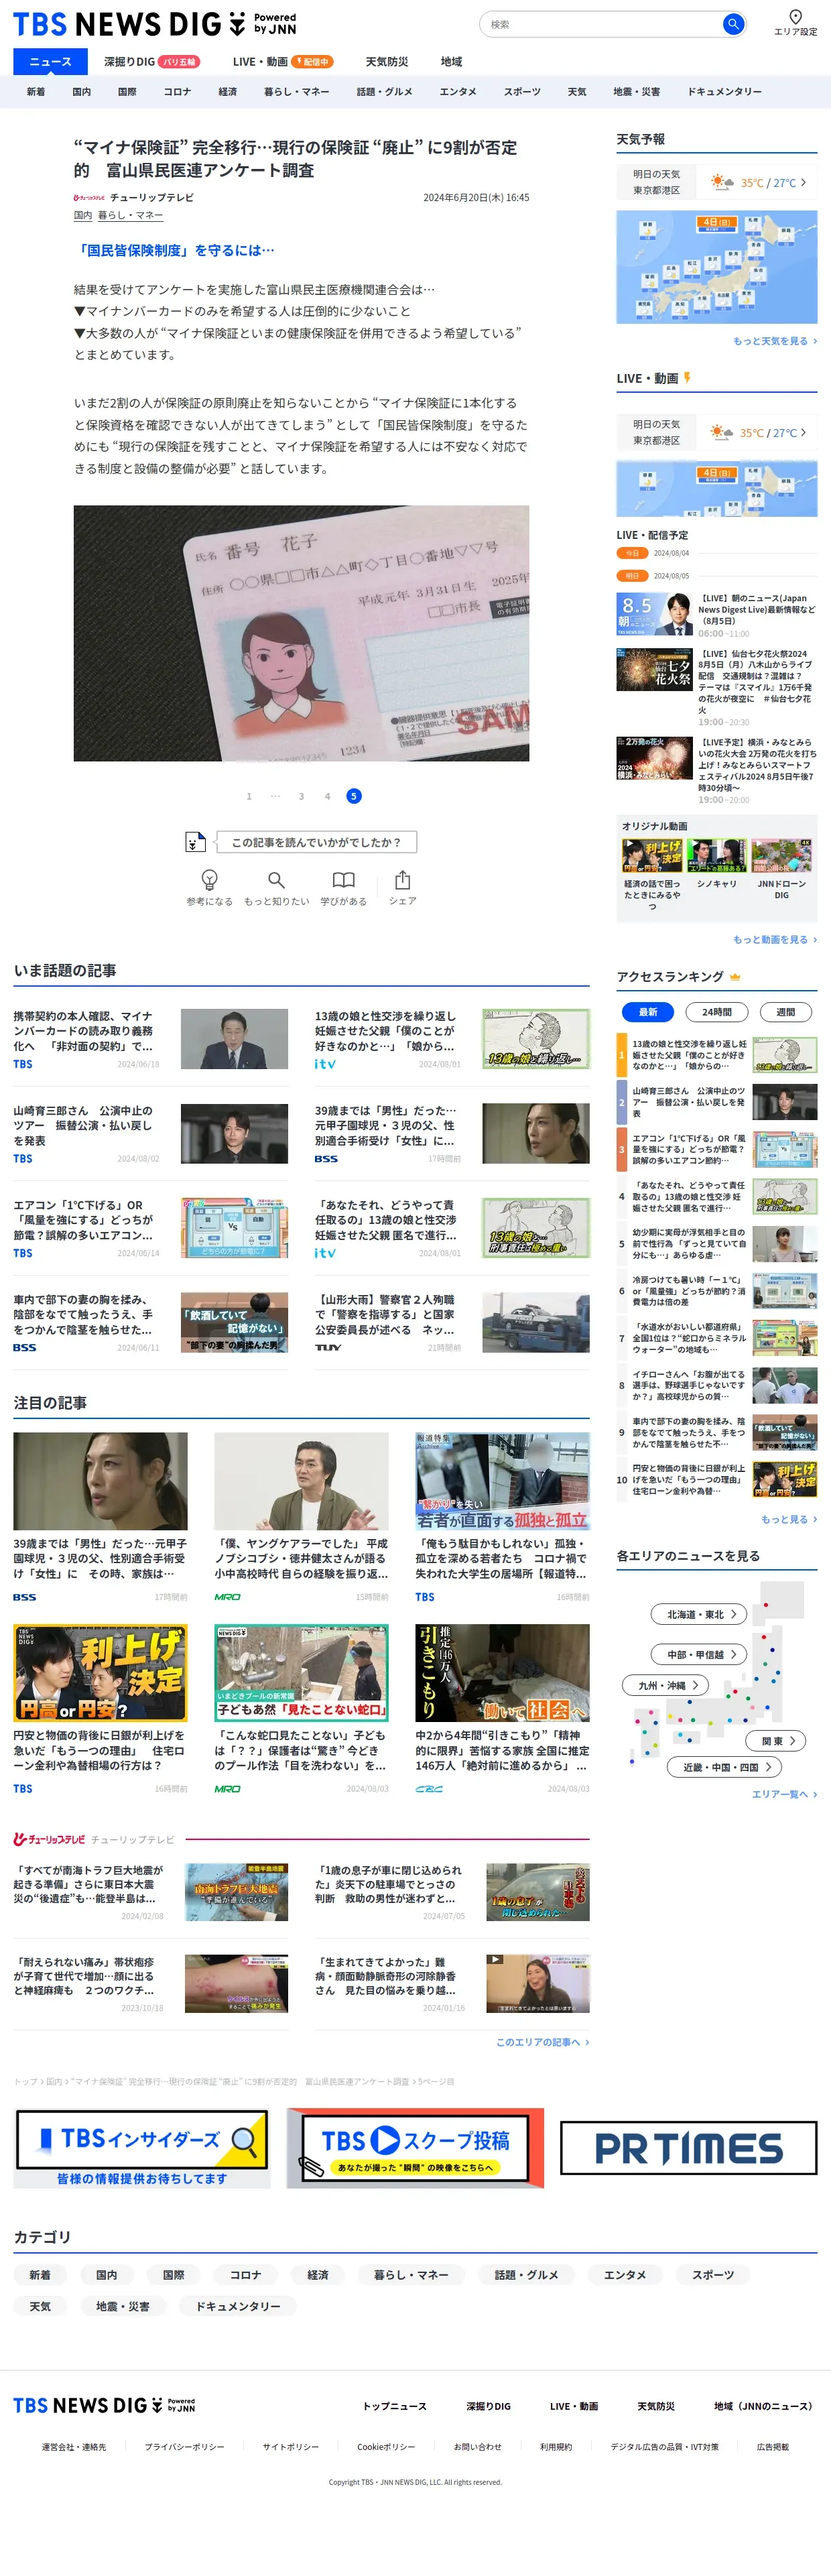Image resolution: width=831 pixels, height=2576 pixels.
Task: Go to article page 1
Action: (249, 796)
